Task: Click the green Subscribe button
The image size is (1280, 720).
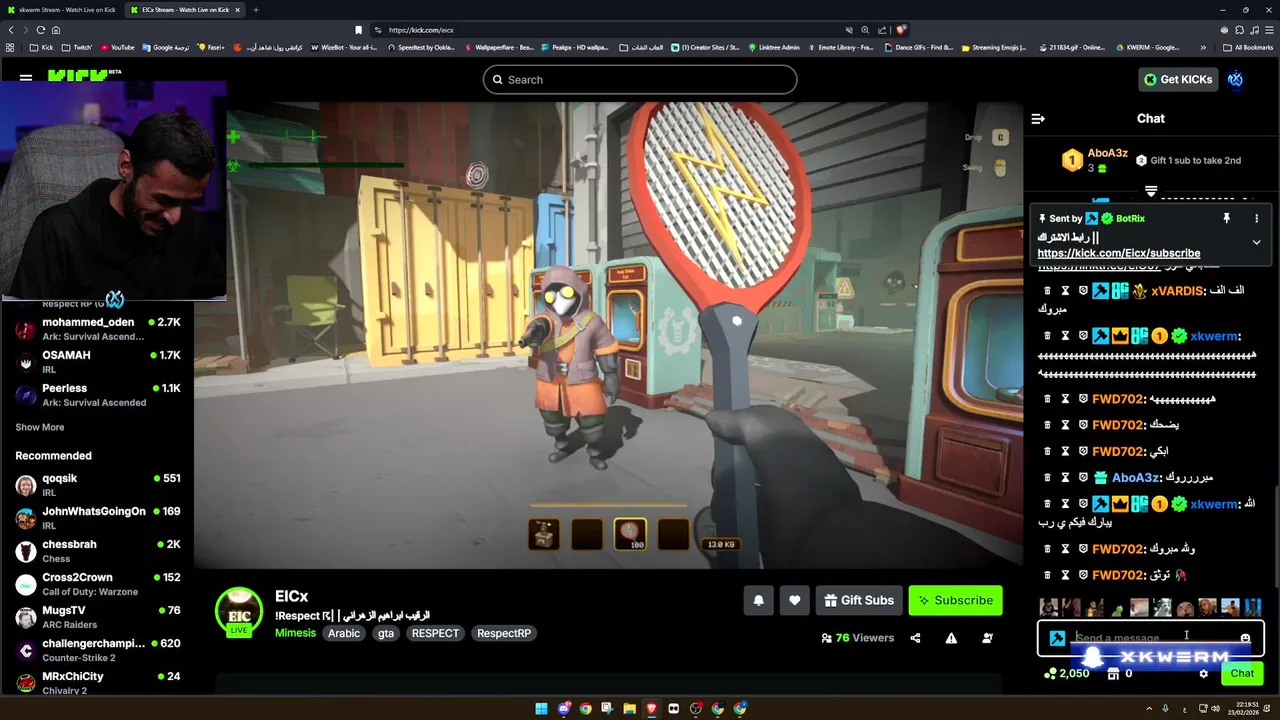Action: [x=955, y=600]
